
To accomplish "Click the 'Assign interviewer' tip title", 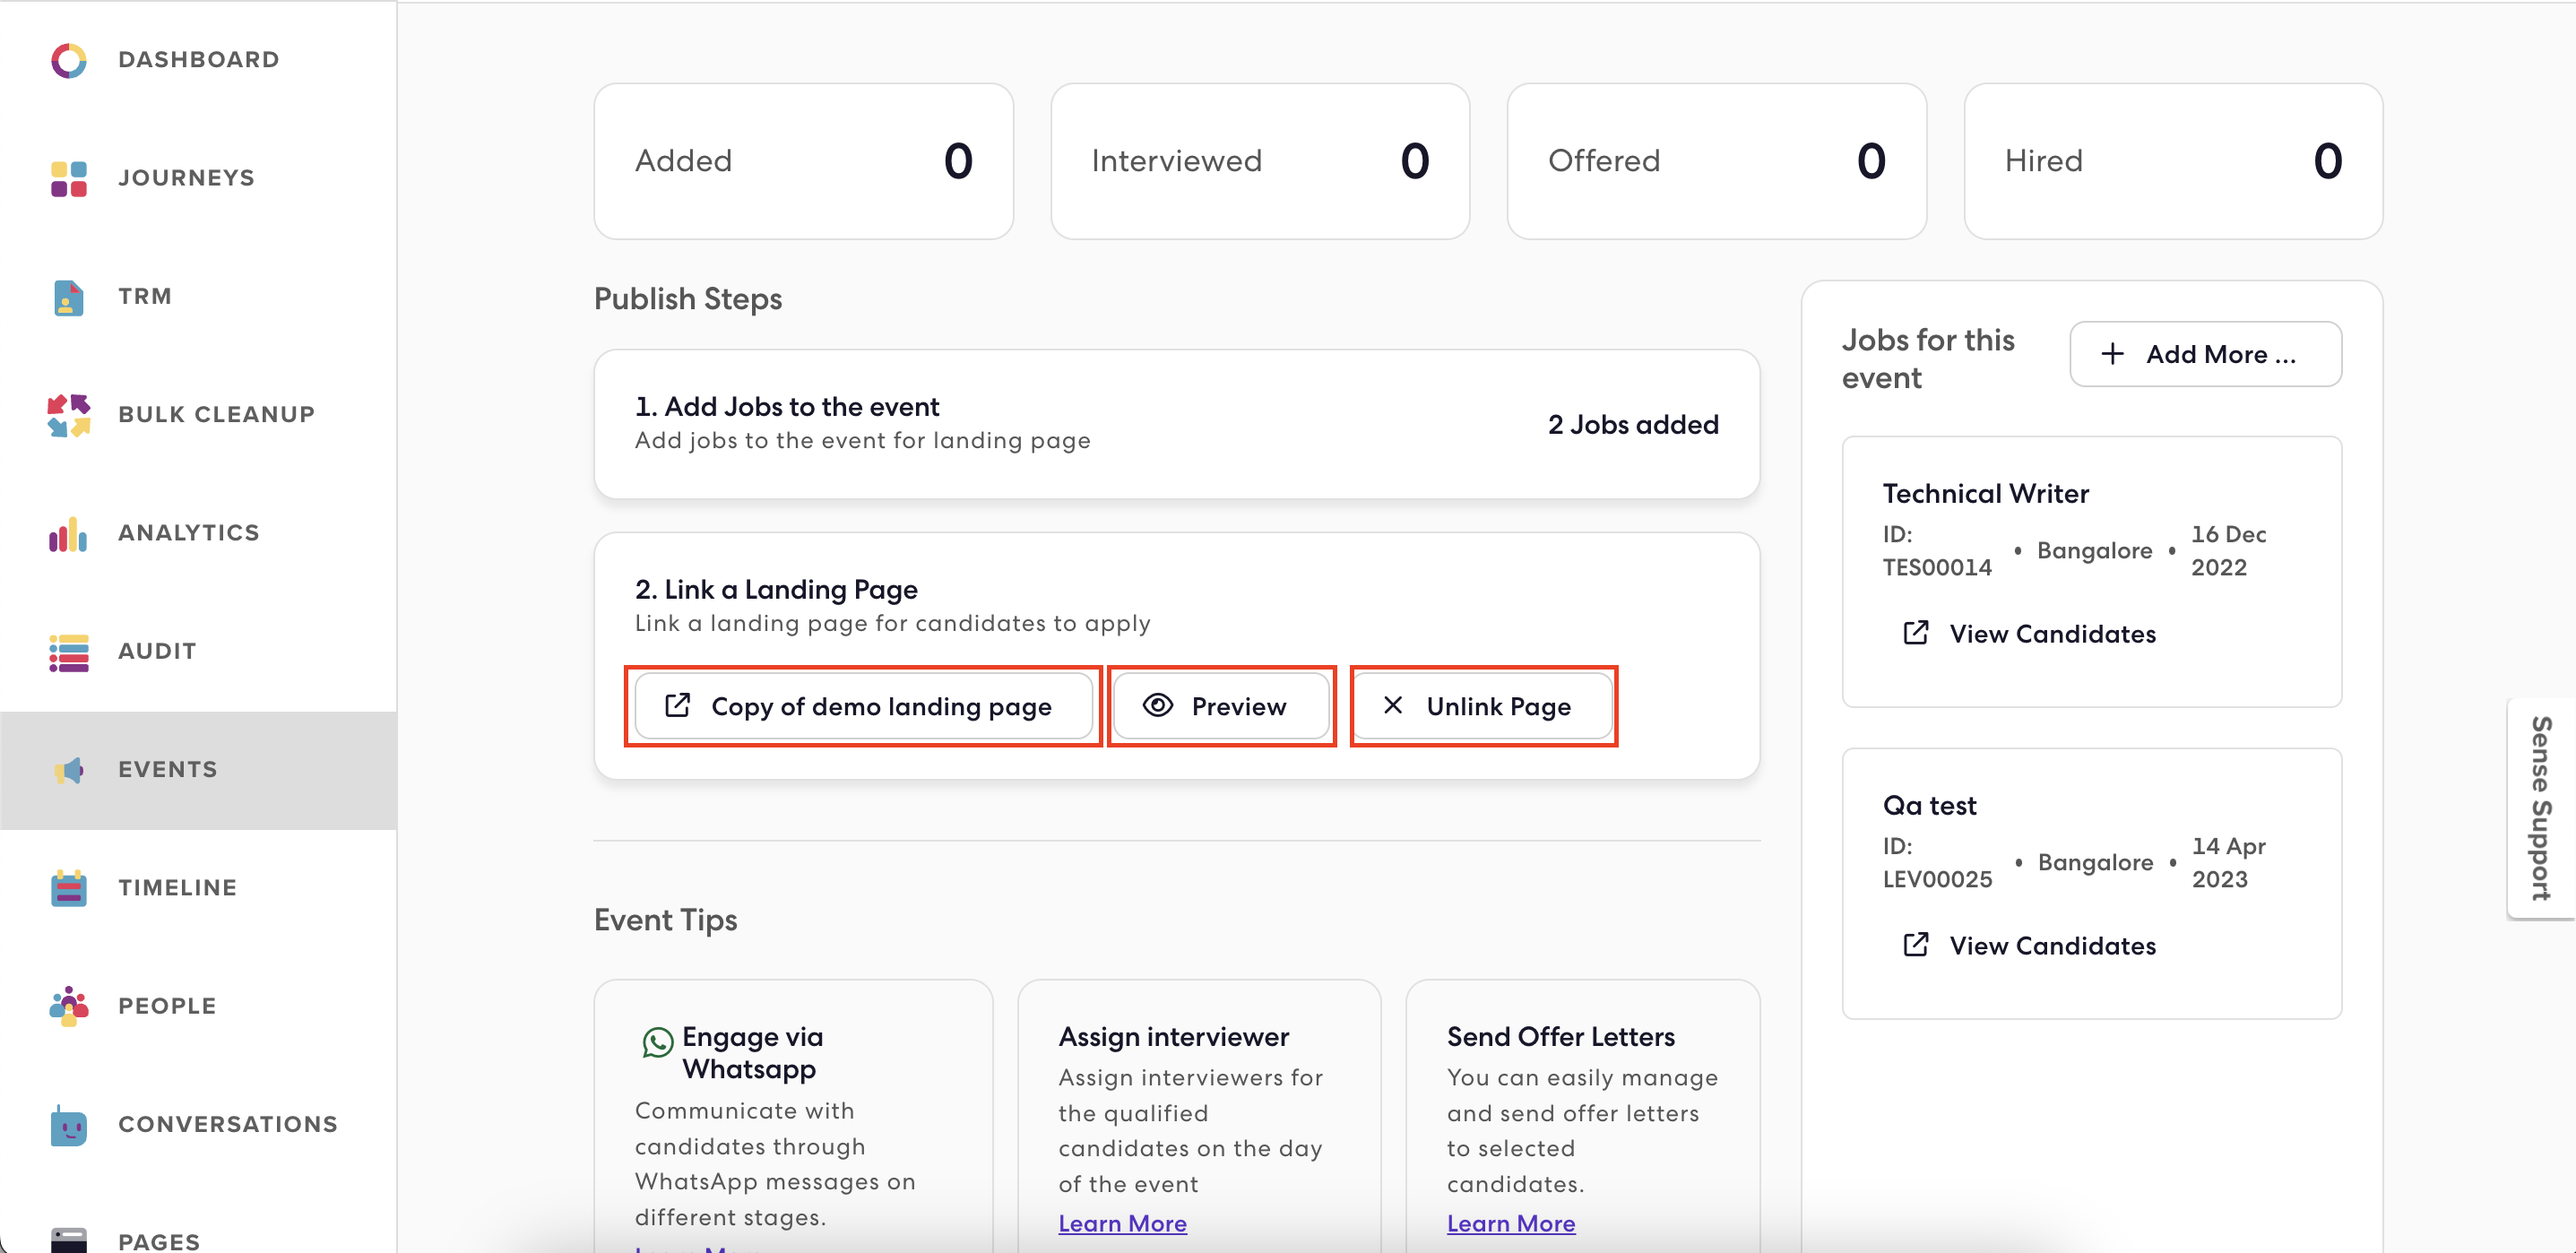I will point(1174,1037).
